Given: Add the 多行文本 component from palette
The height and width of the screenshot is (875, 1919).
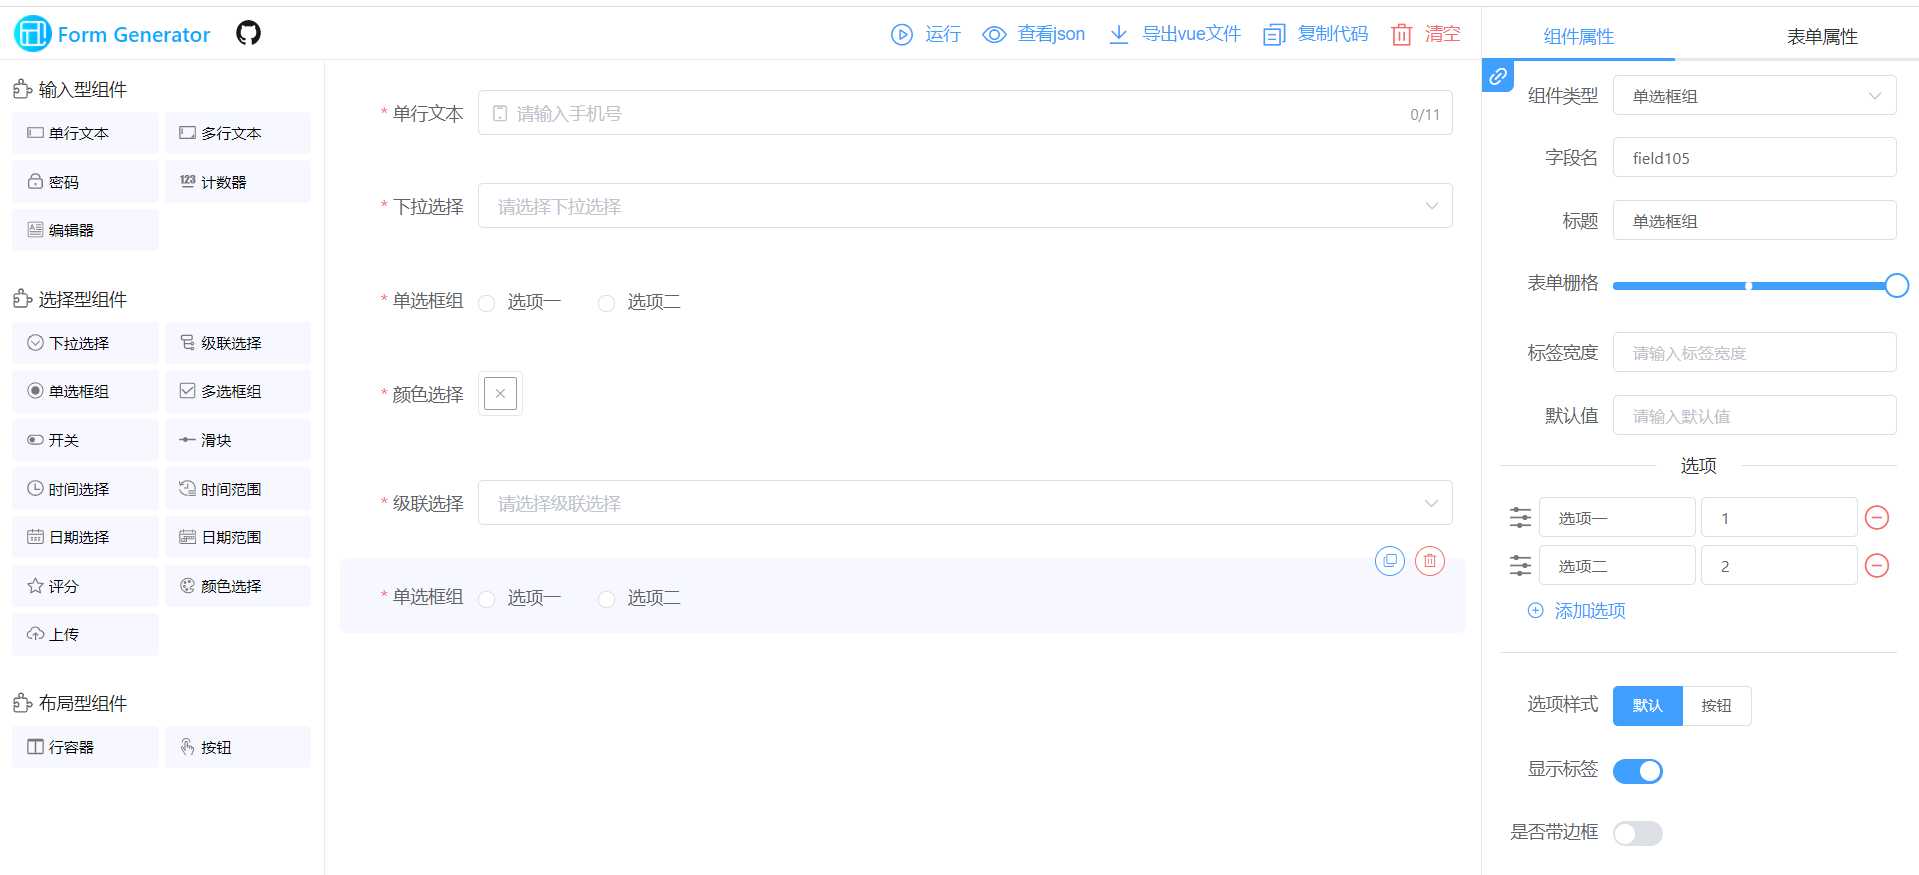Looking at the screenshot, I should pos(238,133).
